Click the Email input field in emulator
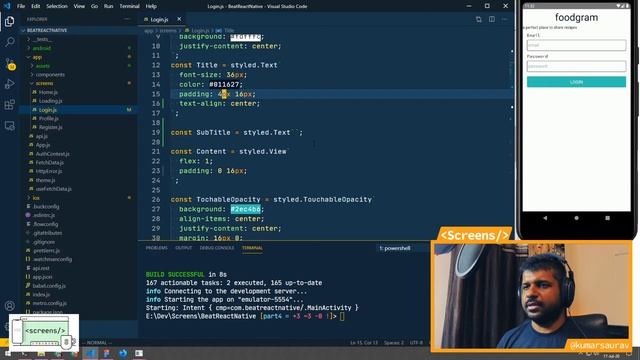Image resolution: width=640 pixels, height=360 pixels. pyautogui.click(x=576, y=45)
